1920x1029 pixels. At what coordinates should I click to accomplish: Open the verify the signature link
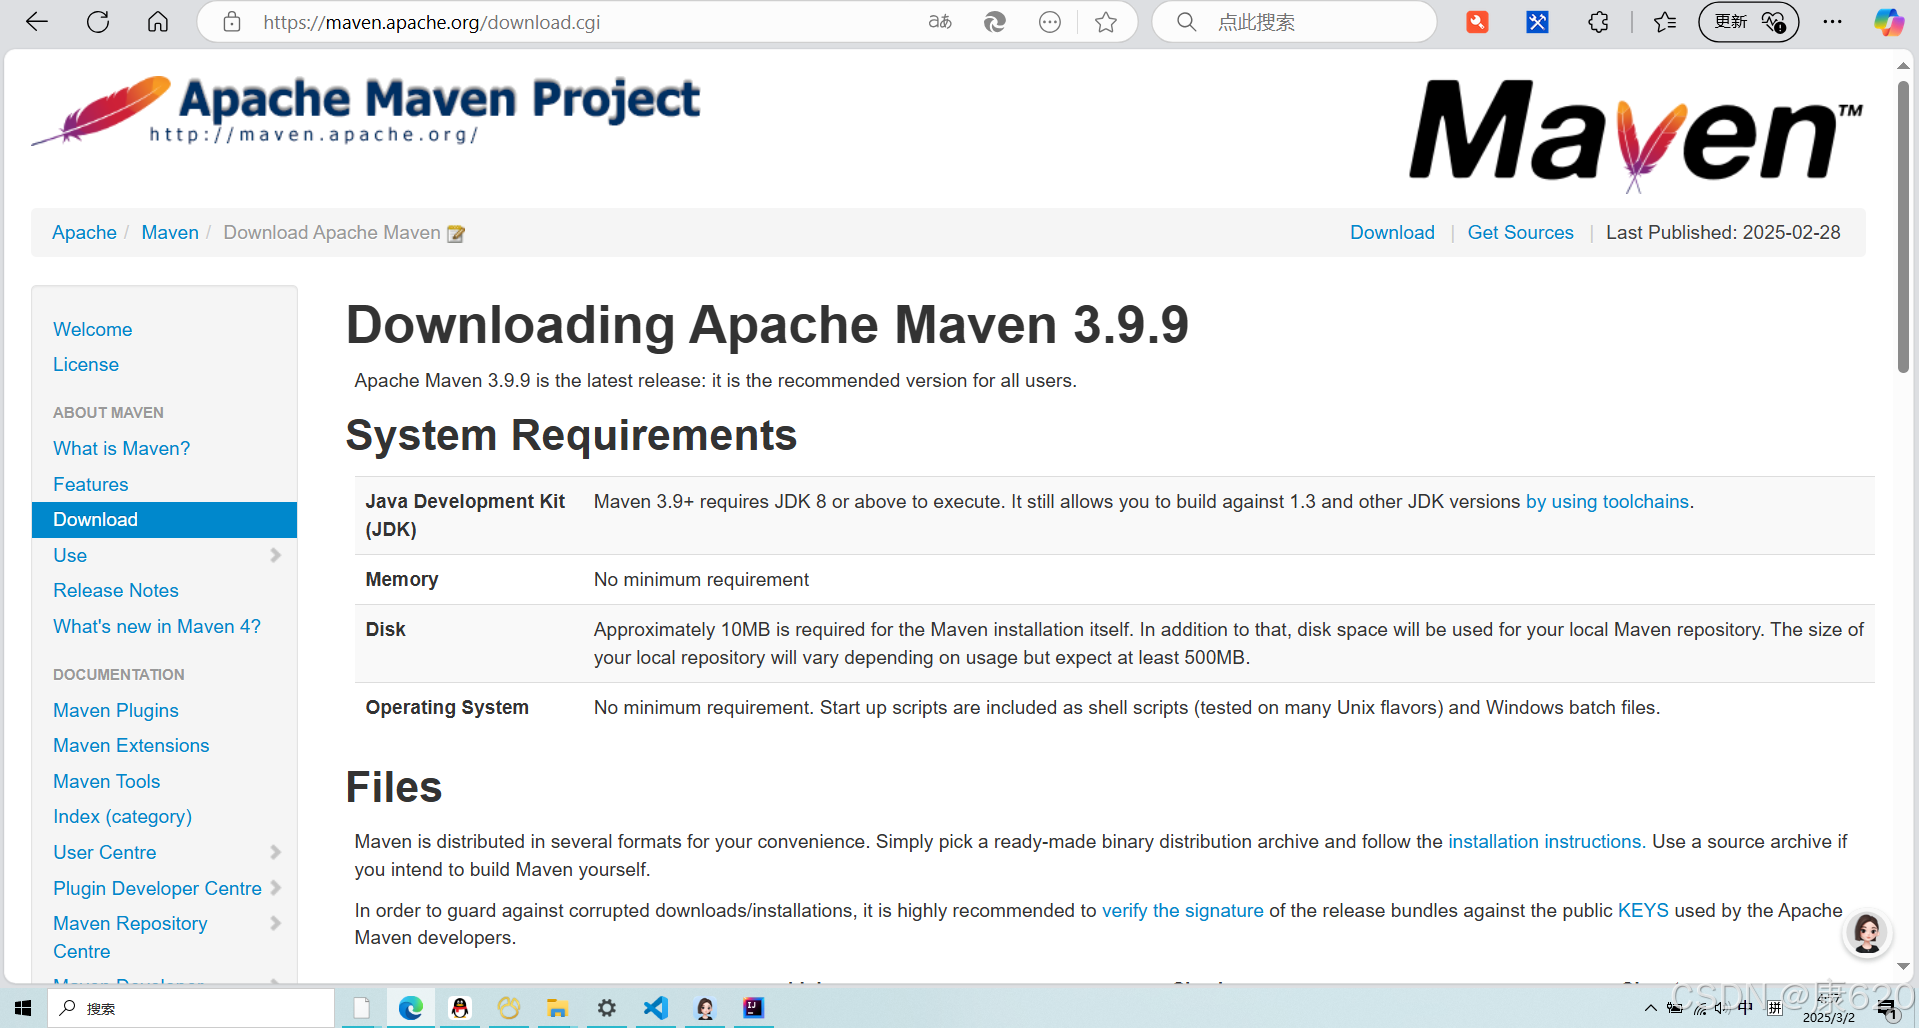click(1183, 910)
